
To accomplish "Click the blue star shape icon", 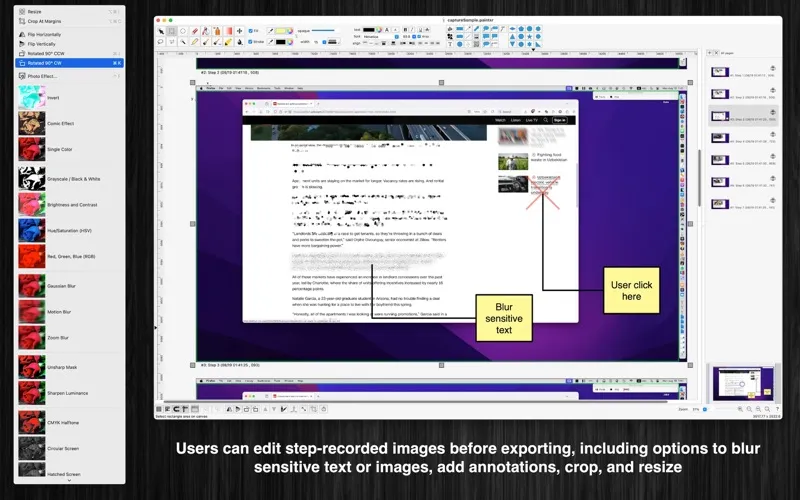I will click(x=530, y=36).
